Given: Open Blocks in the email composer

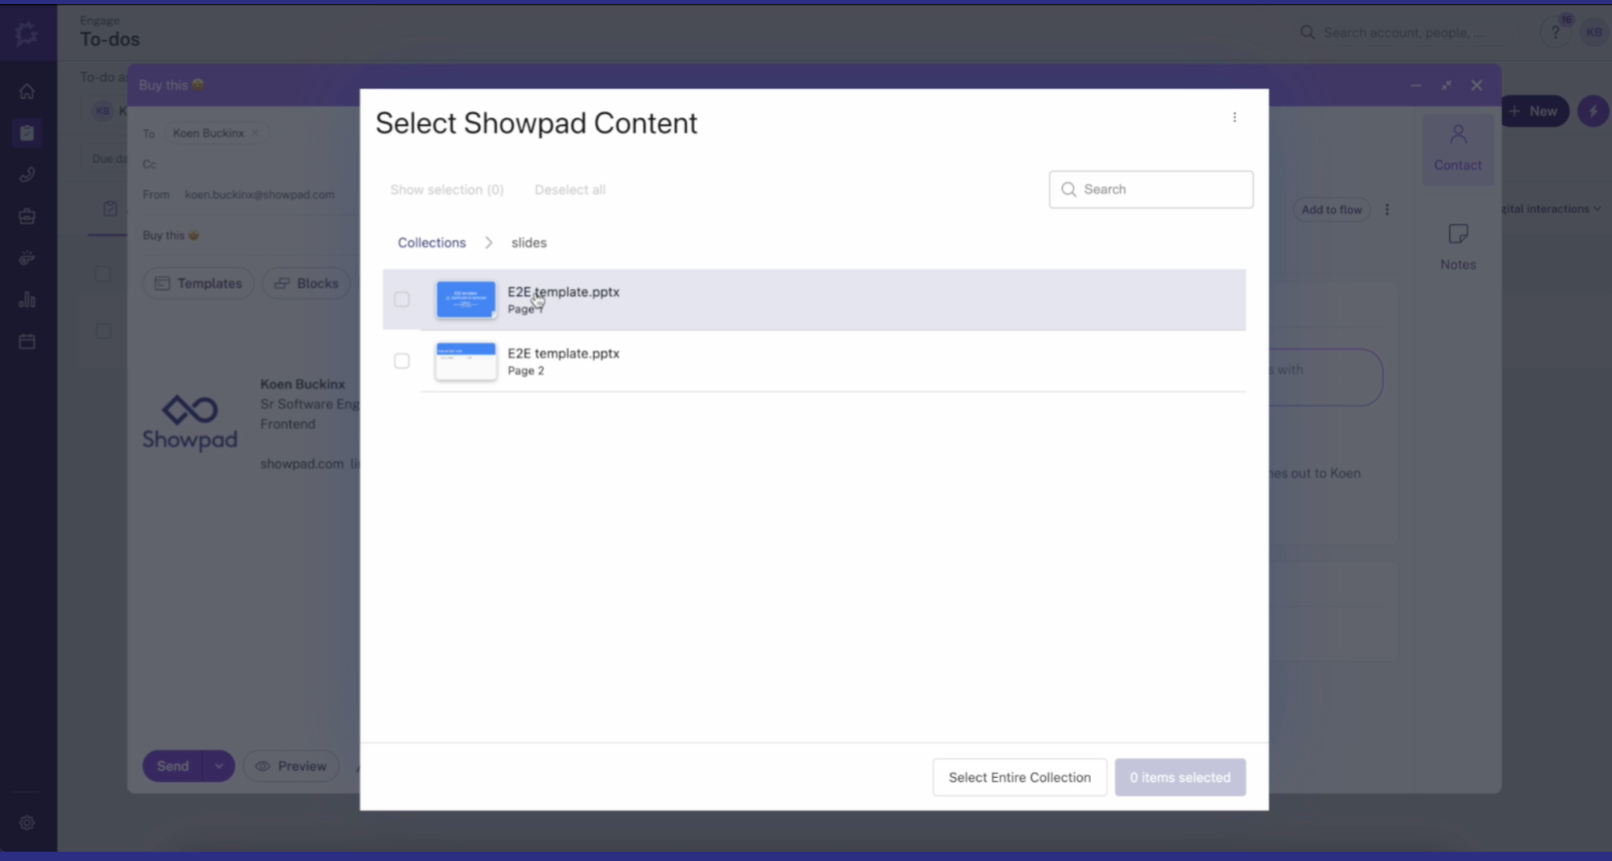Looking at the screenshot, I should click(307, 283).
